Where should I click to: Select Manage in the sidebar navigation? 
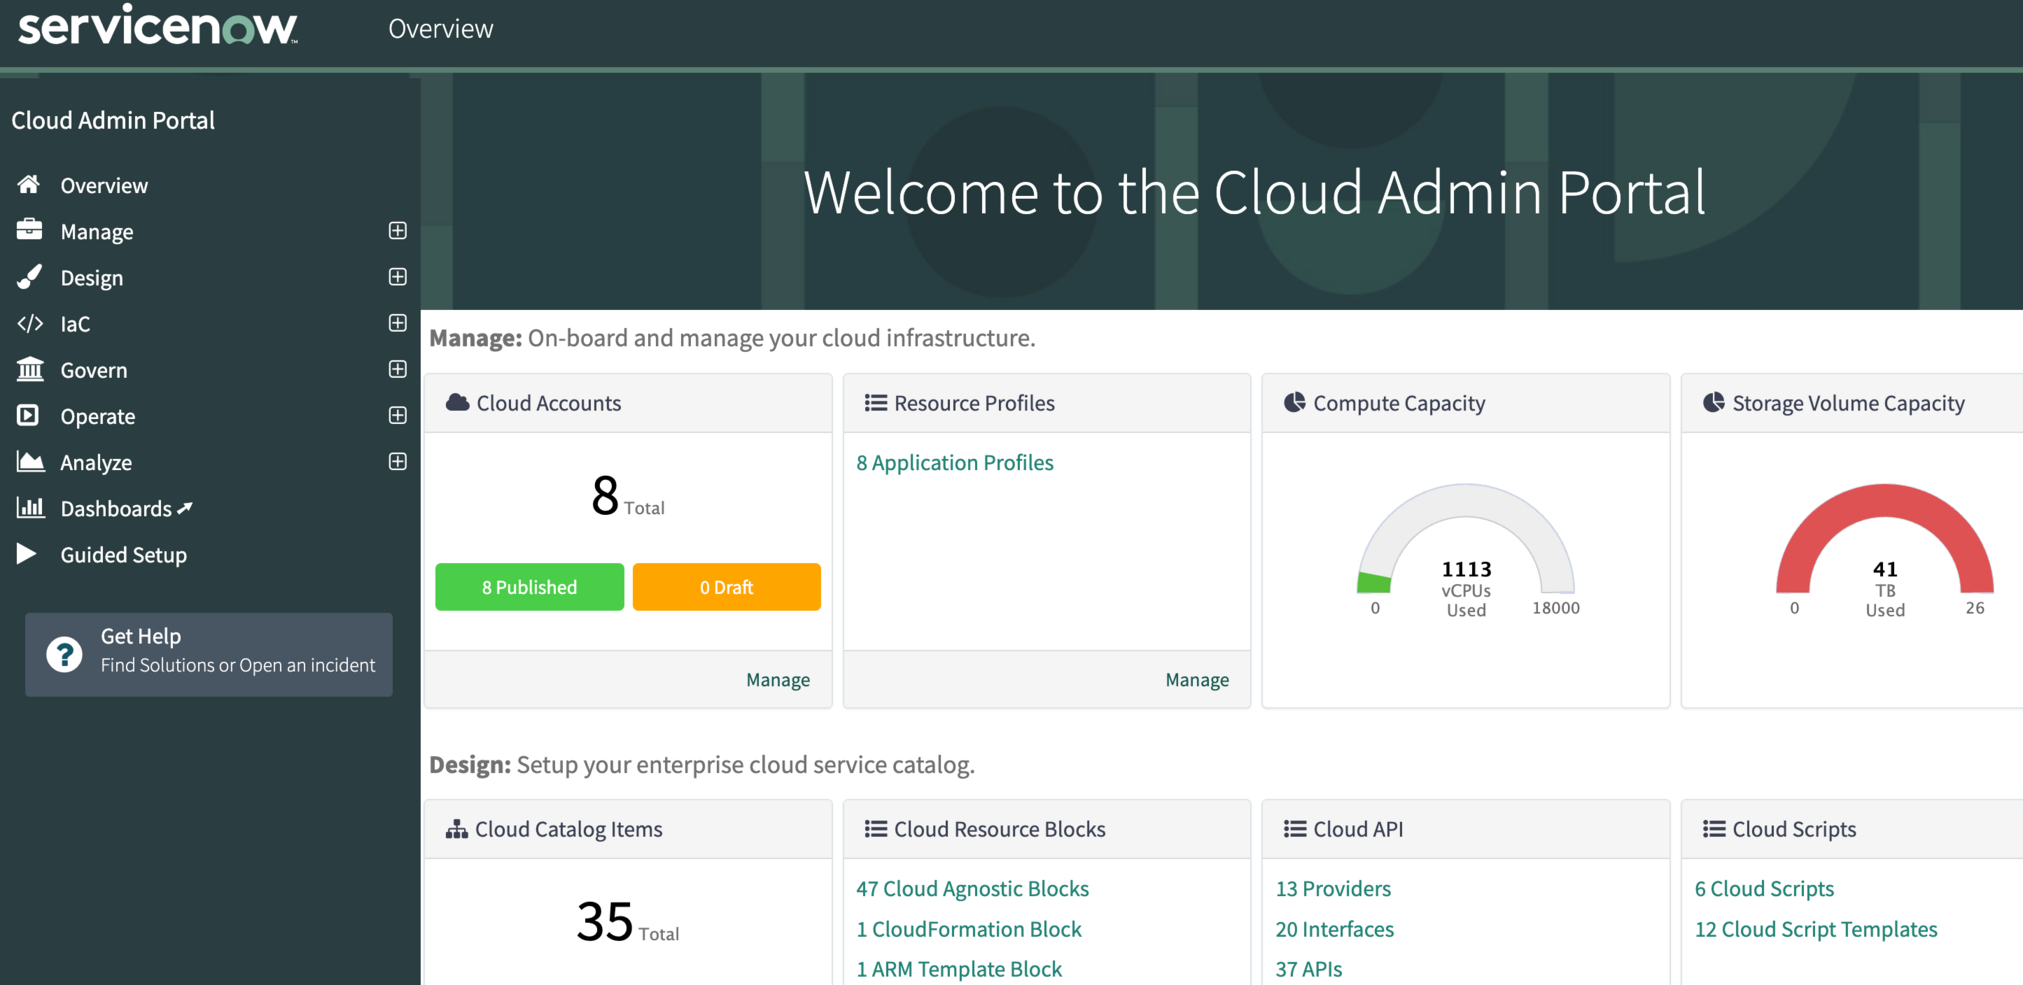point(97,231)
